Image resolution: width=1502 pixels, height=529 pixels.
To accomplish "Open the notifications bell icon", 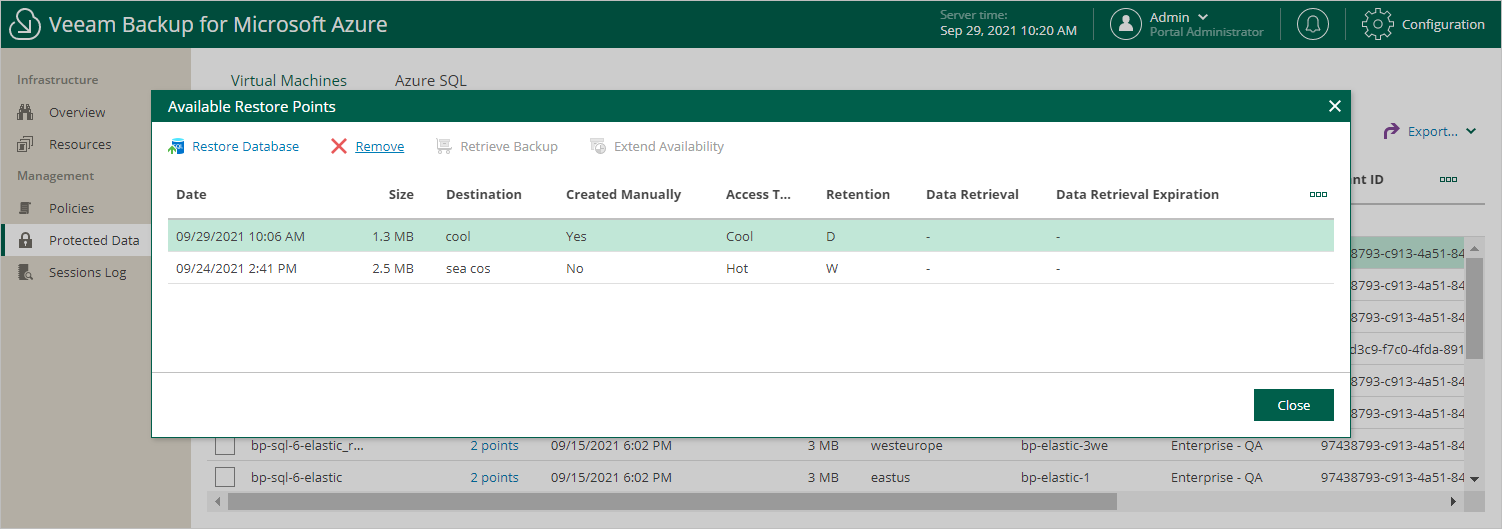I will 1313,24.
